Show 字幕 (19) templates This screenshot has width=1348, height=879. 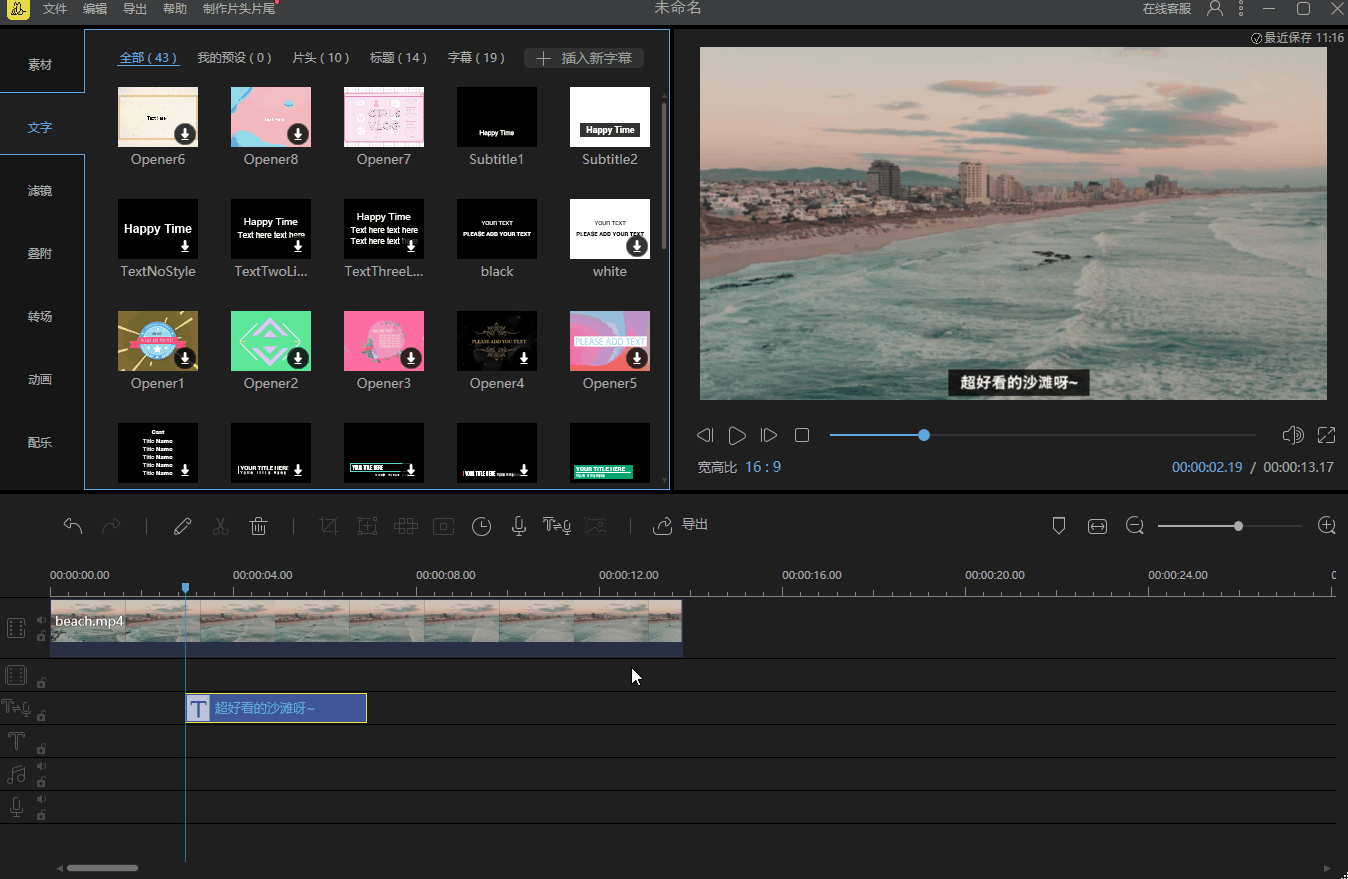(x=476, y=58)
